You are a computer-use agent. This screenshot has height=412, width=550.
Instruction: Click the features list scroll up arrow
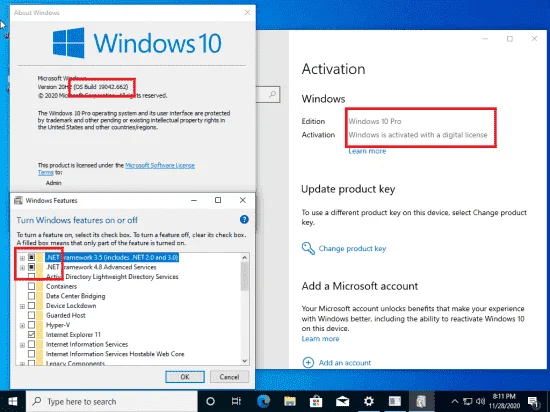click(x=244, y=257)
